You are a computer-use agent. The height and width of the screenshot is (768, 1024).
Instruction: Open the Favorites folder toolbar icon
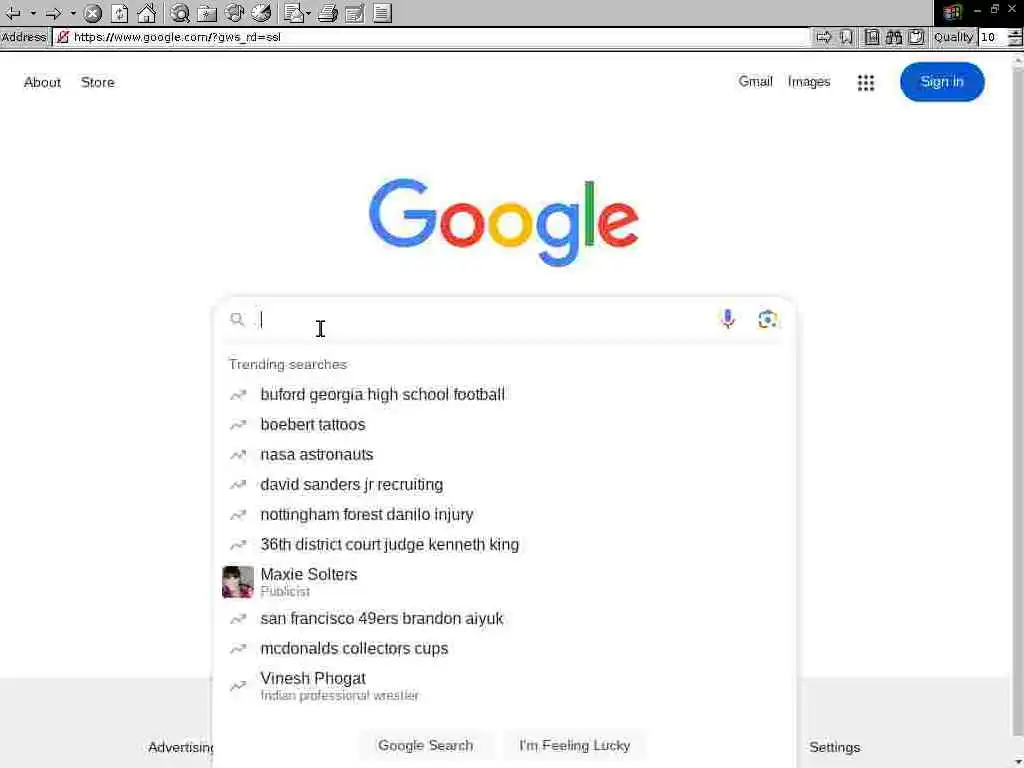click(207, 12)
